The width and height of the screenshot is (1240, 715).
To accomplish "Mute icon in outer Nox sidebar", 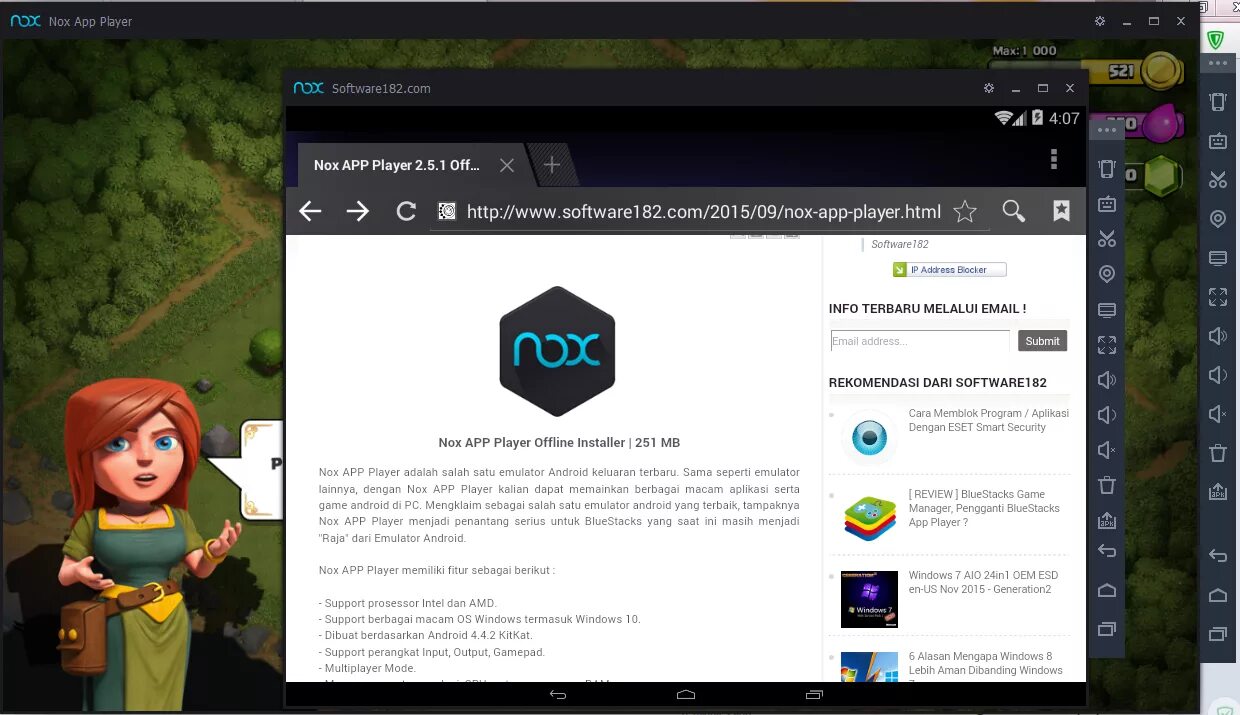I will [1218, 414].
